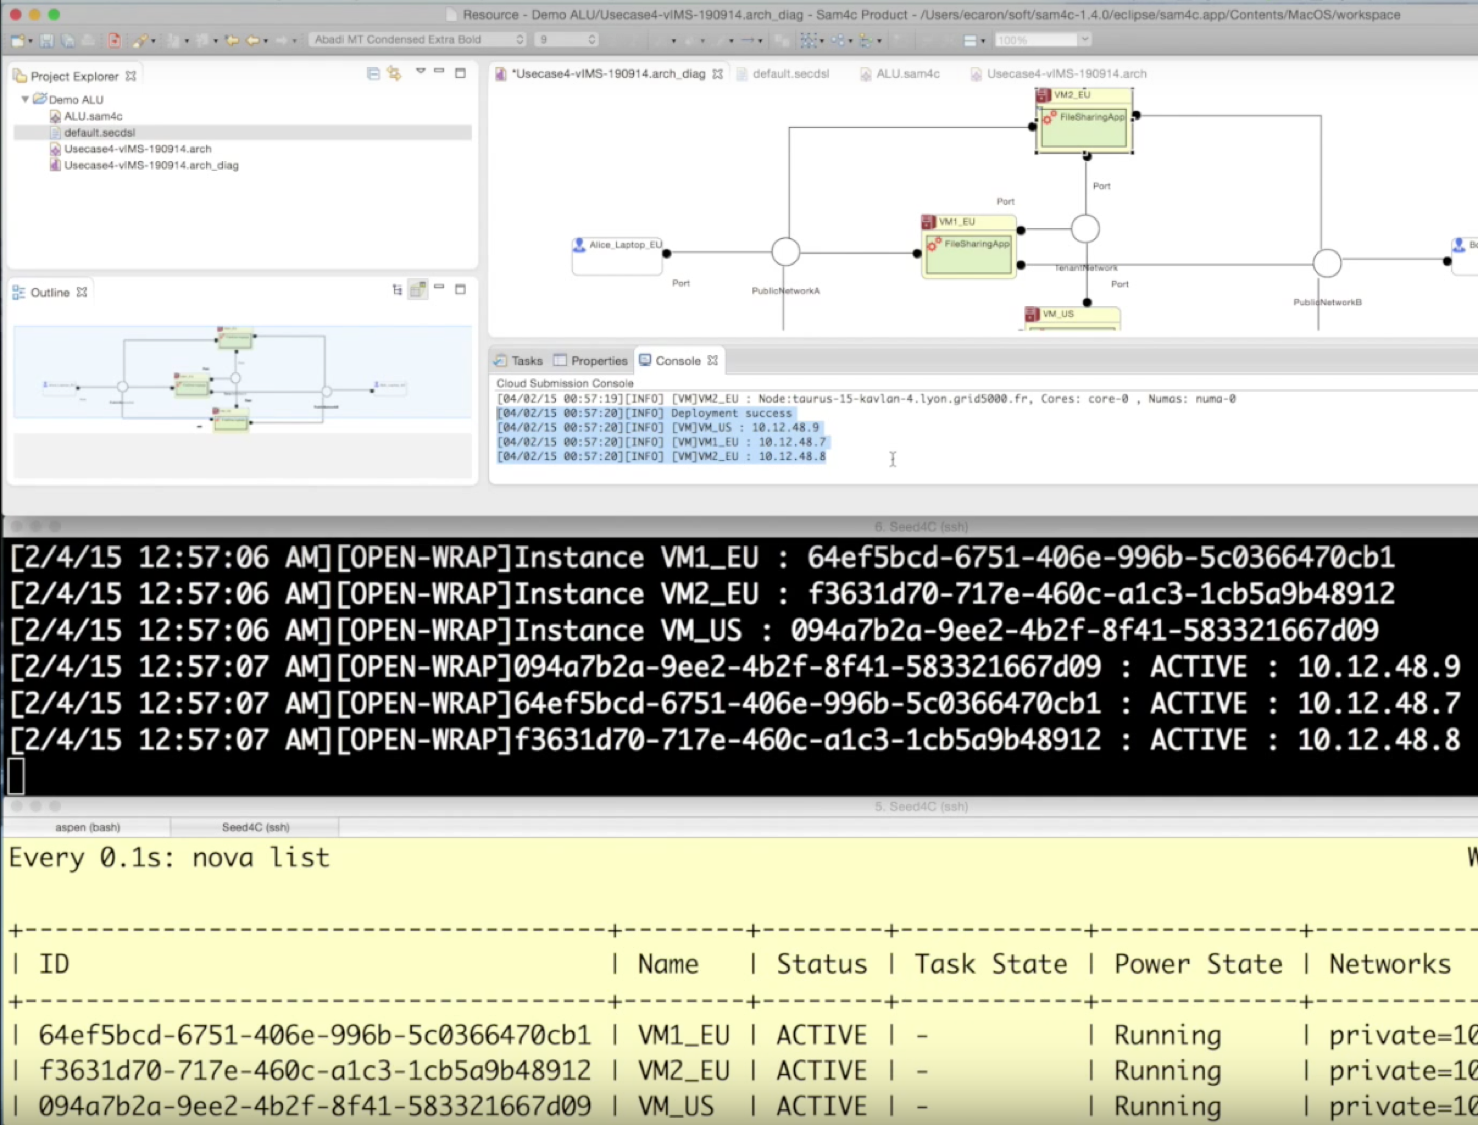The height and width of the screenshot is (1125, 1478).
Task: Switch to the default.secdsl editor tab
Action: pos(782,74)
